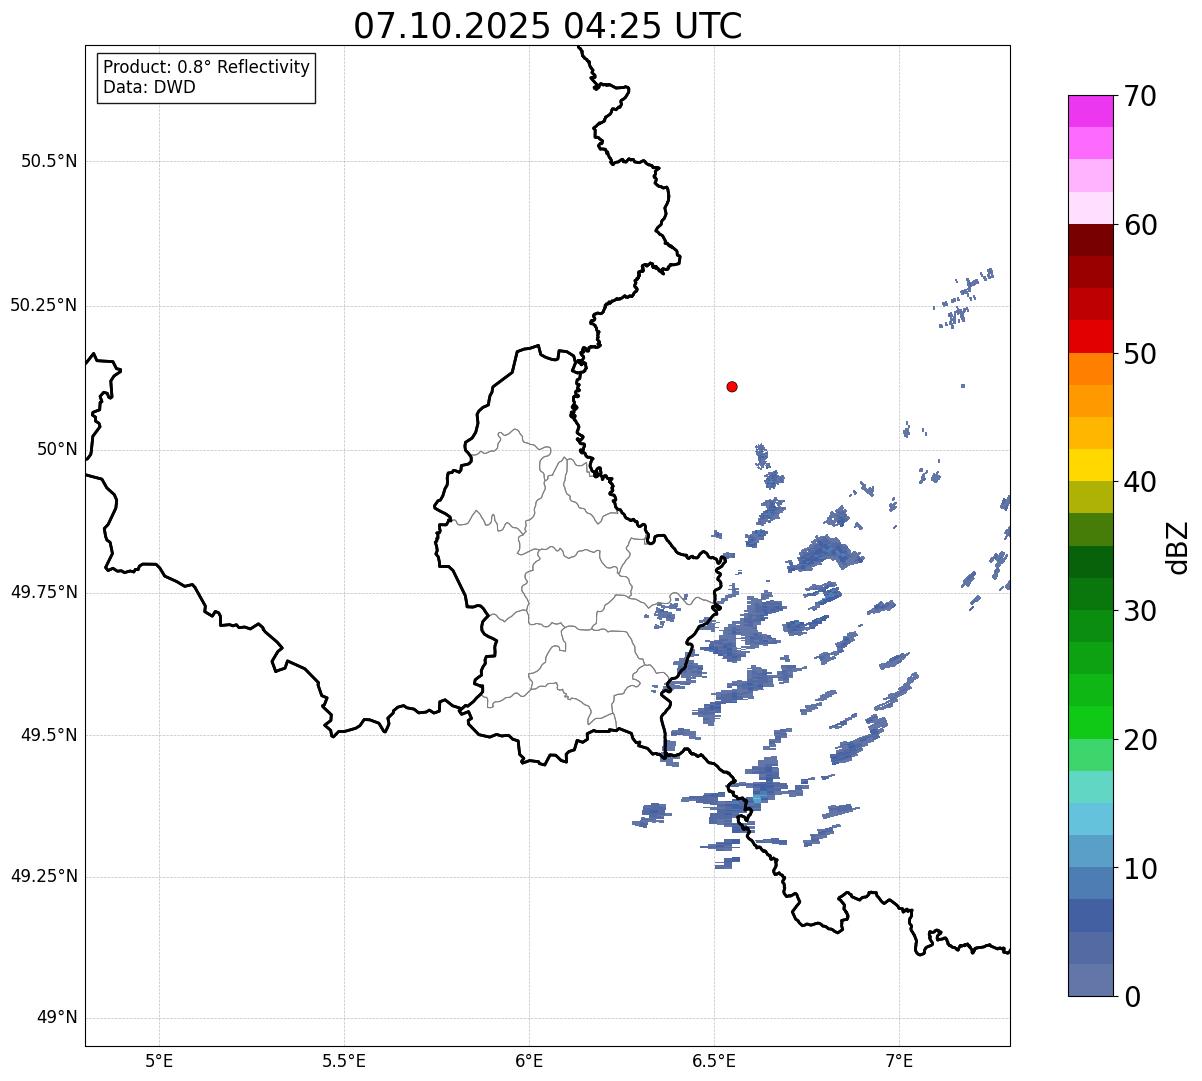
Task: Click the 49.25°N latitude label
Action: (x=43, y=876)
